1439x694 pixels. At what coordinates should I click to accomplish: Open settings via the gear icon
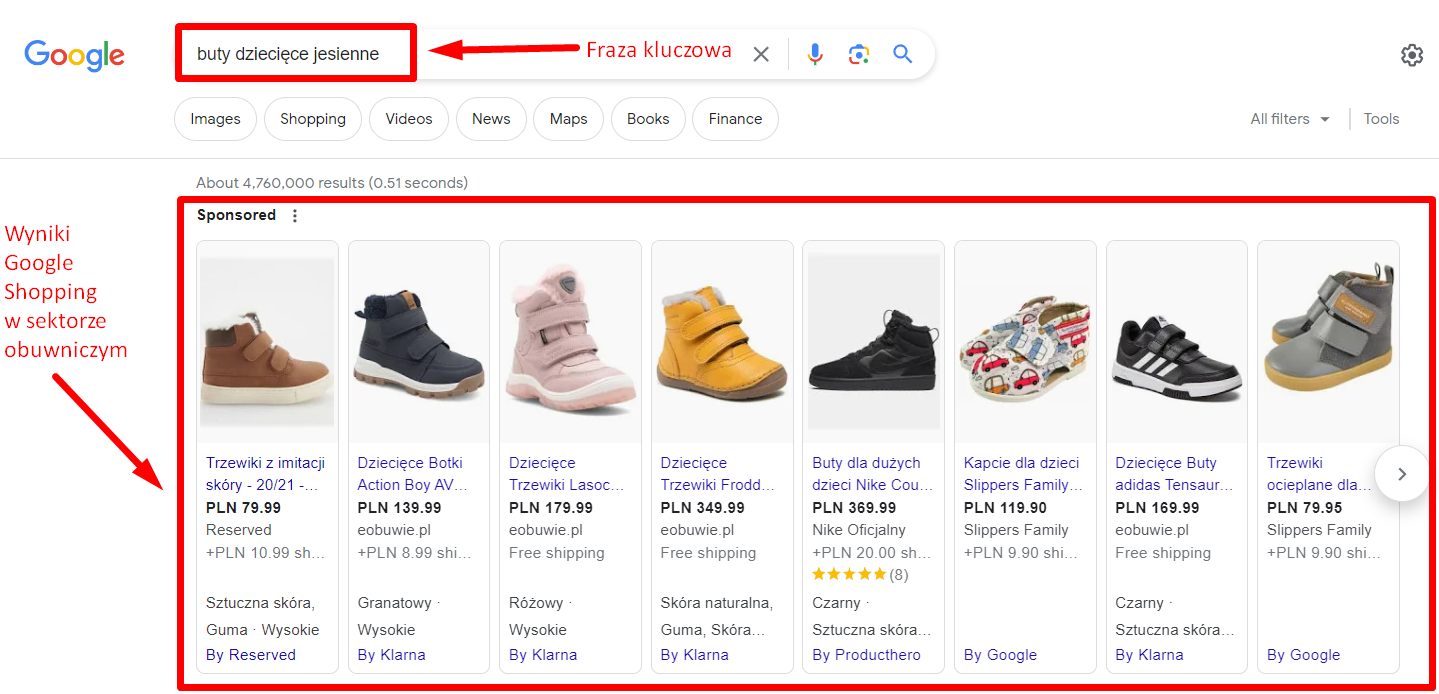point(1411,55)
